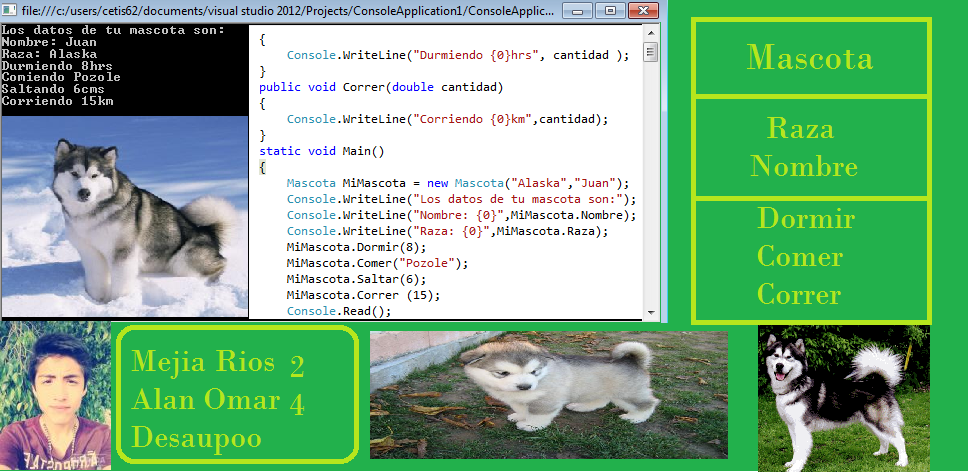This screenshot has height=472, width=968.
Task: Click the console line 'Comiendo Pozole'
Action: tap(60, 77)
